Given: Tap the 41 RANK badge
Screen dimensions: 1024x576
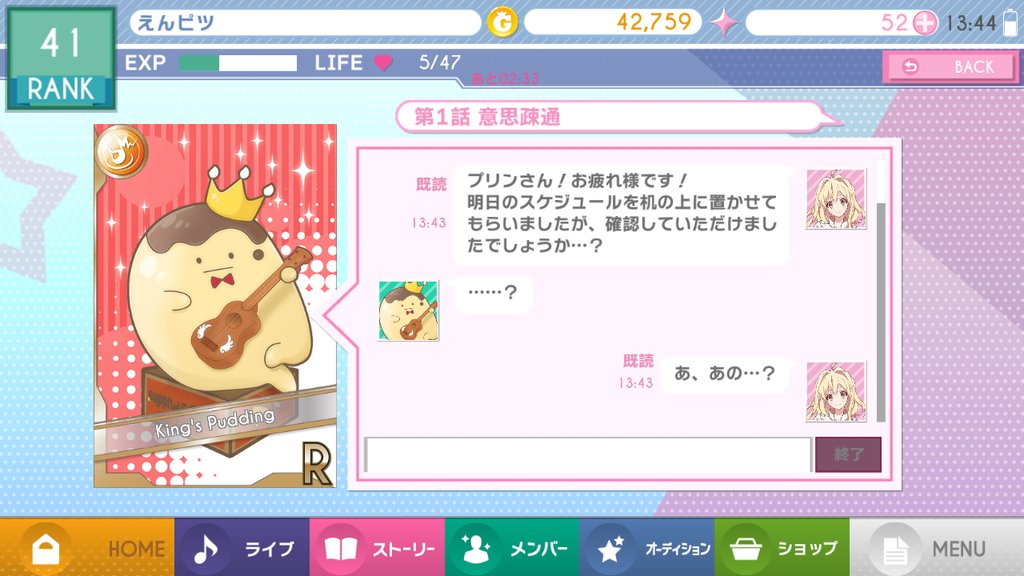Looking at the screenshot, I should (61, 59).
